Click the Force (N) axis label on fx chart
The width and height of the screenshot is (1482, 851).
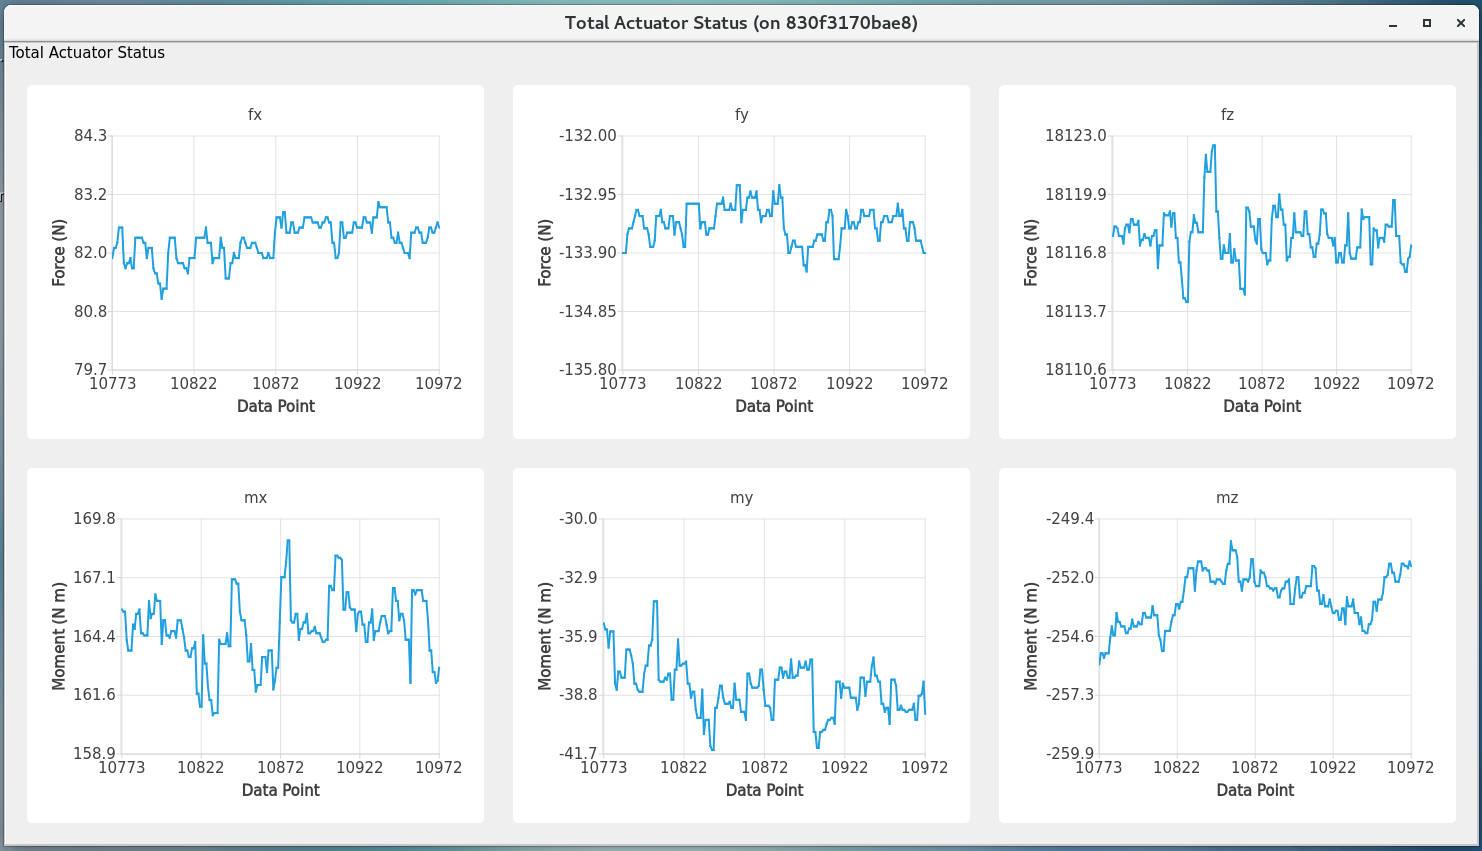coord(59,253)
